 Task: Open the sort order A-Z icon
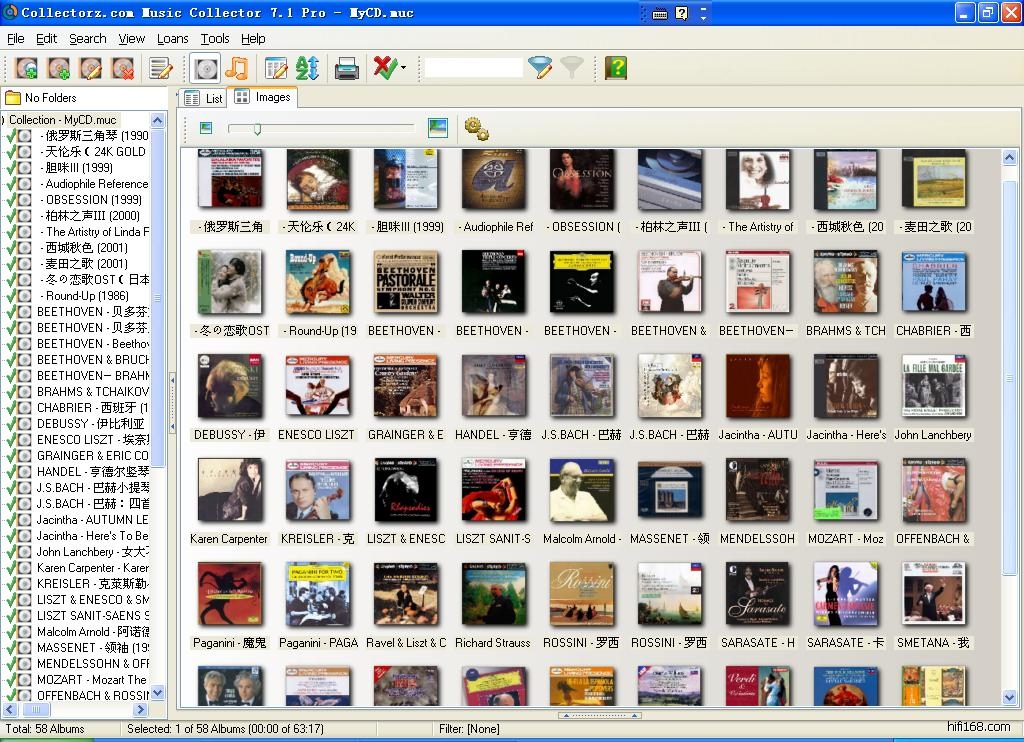coord(307,68)
